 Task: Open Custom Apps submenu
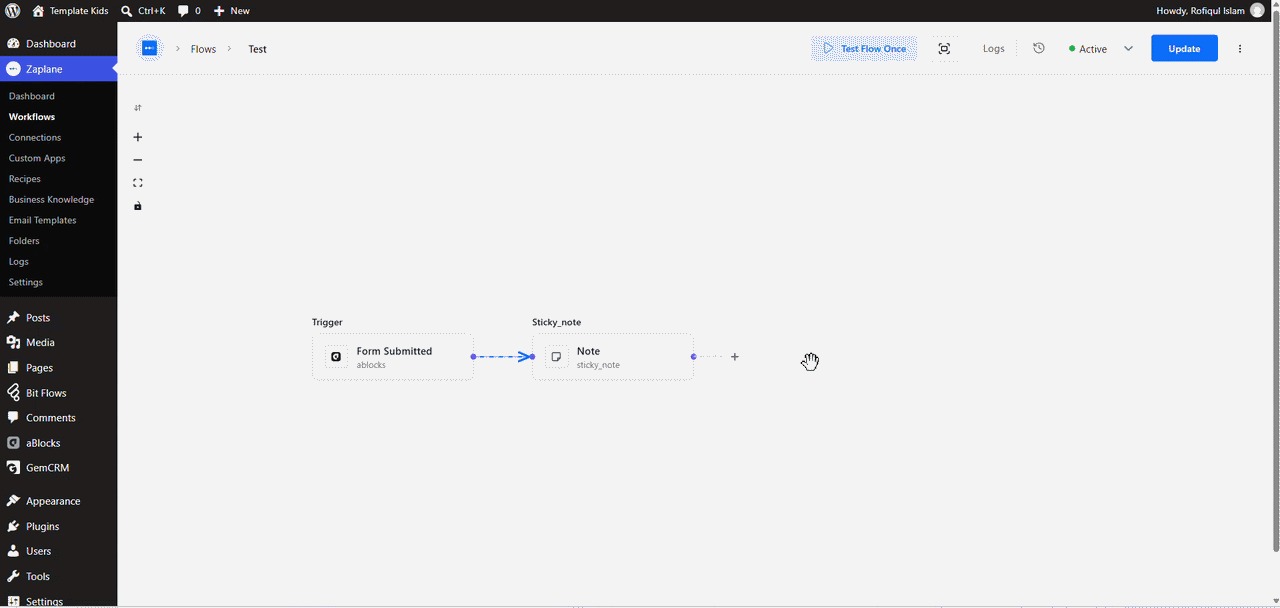pos(37,158)
